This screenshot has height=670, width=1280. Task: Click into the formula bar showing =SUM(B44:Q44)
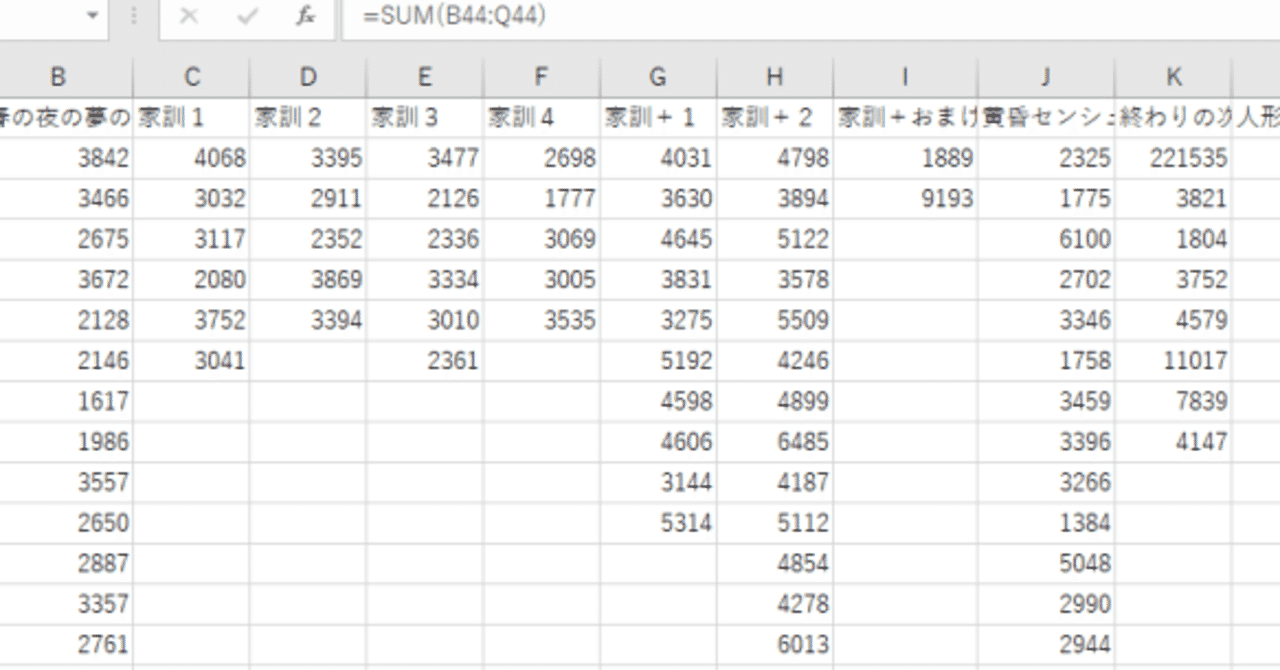click(x=811, y=17)
